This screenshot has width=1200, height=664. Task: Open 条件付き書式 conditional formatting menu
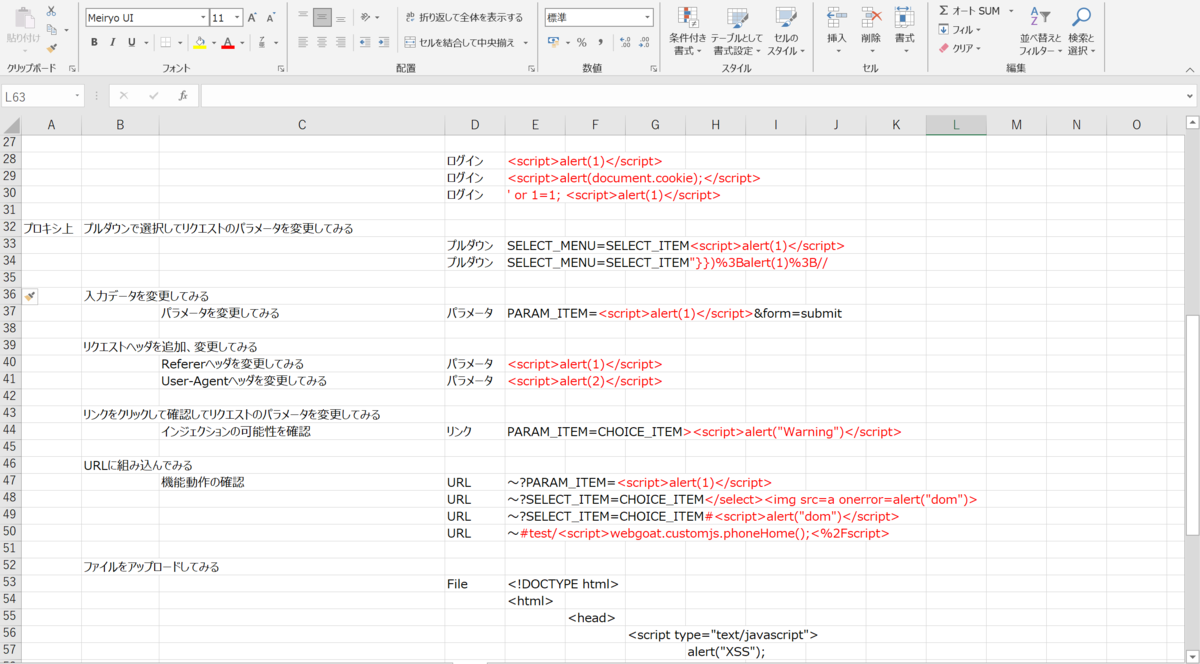click(687, 31)
